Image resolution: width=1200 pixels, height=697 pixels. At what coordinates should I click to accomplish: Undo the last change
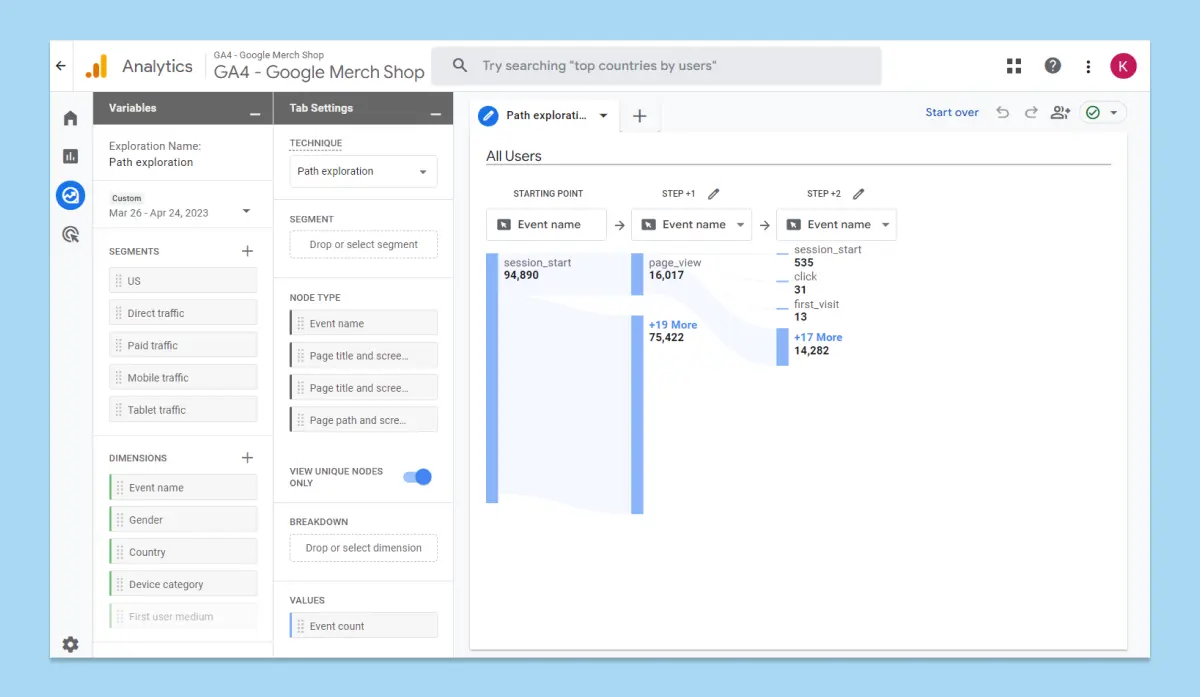click(1003, 113)
